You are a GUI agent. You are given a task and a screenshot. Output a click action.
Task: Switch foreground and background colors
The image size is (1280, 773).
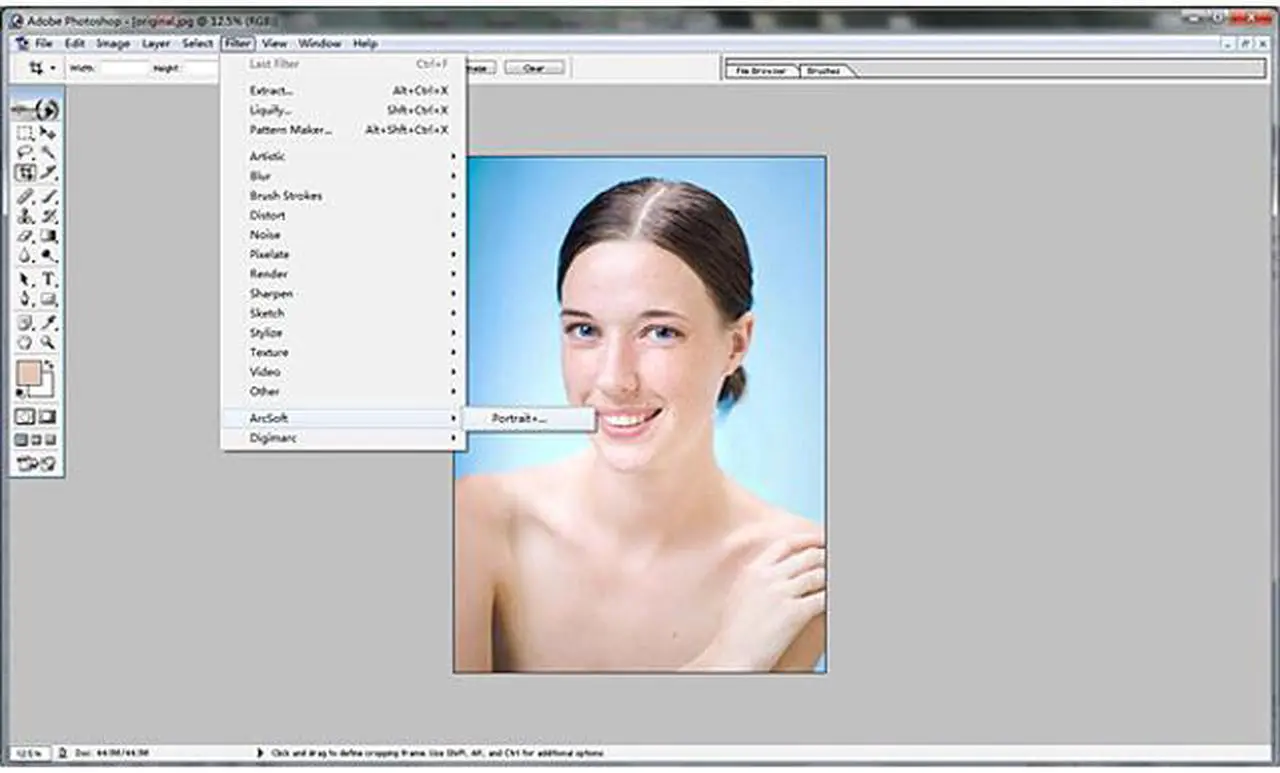(50, 366)
